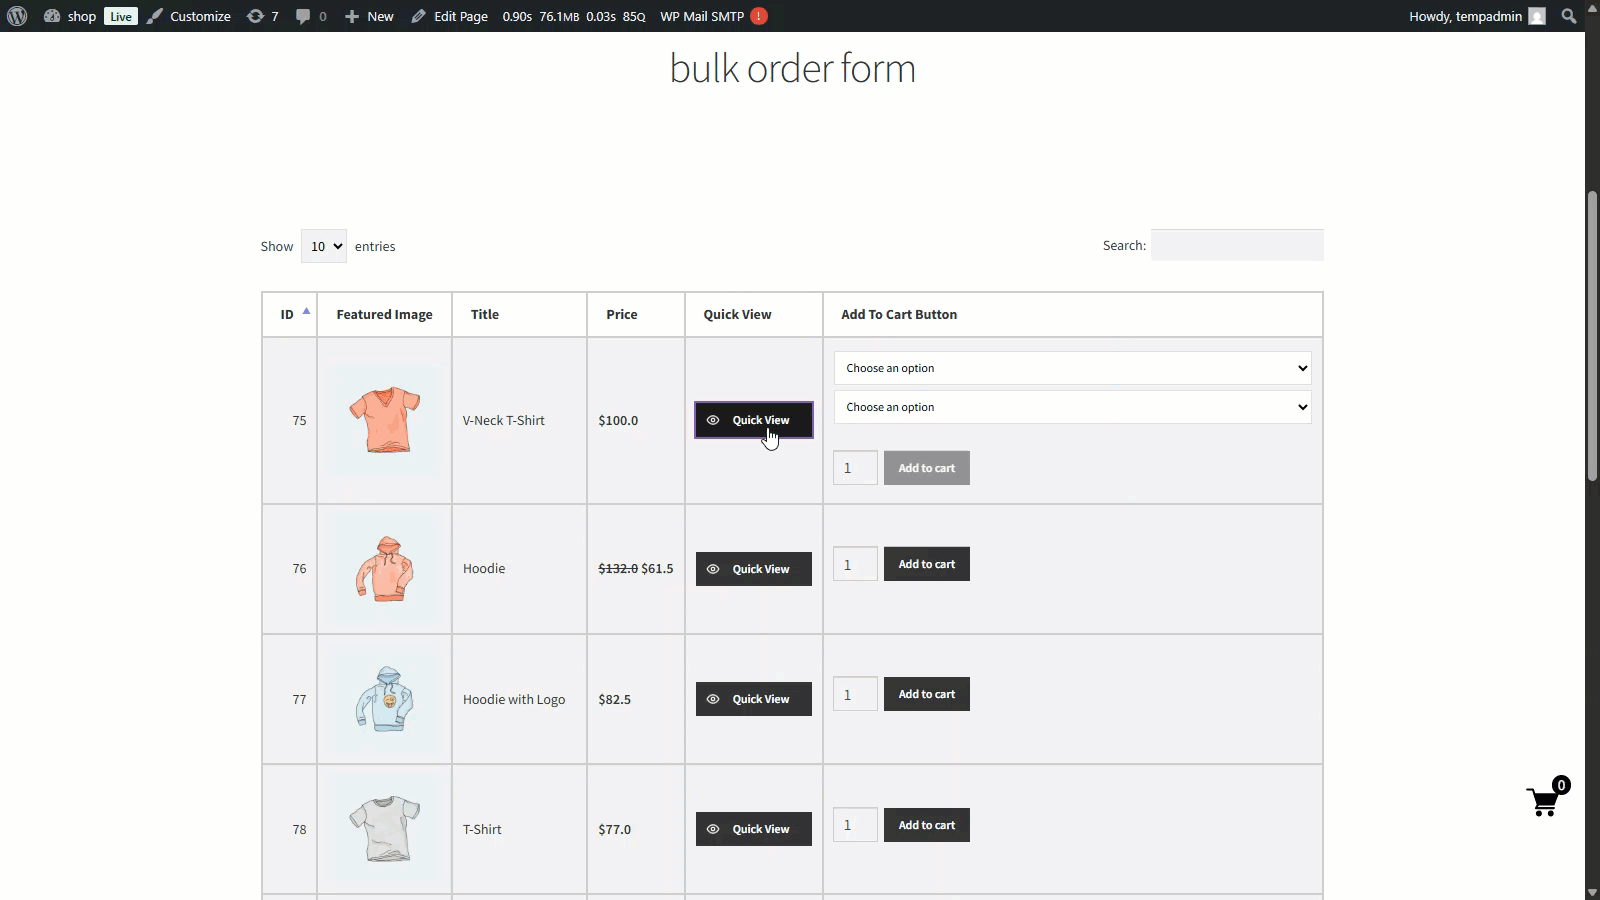Viewport: 1600px width, 900px height.
Task: Quick View the Hoodie with Logo
Action: pos(753,699)
